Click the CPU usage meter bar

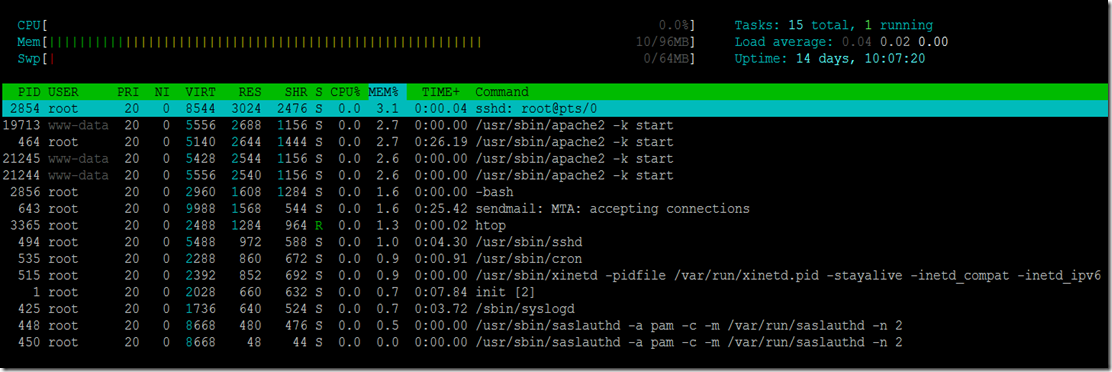[357, 26]
